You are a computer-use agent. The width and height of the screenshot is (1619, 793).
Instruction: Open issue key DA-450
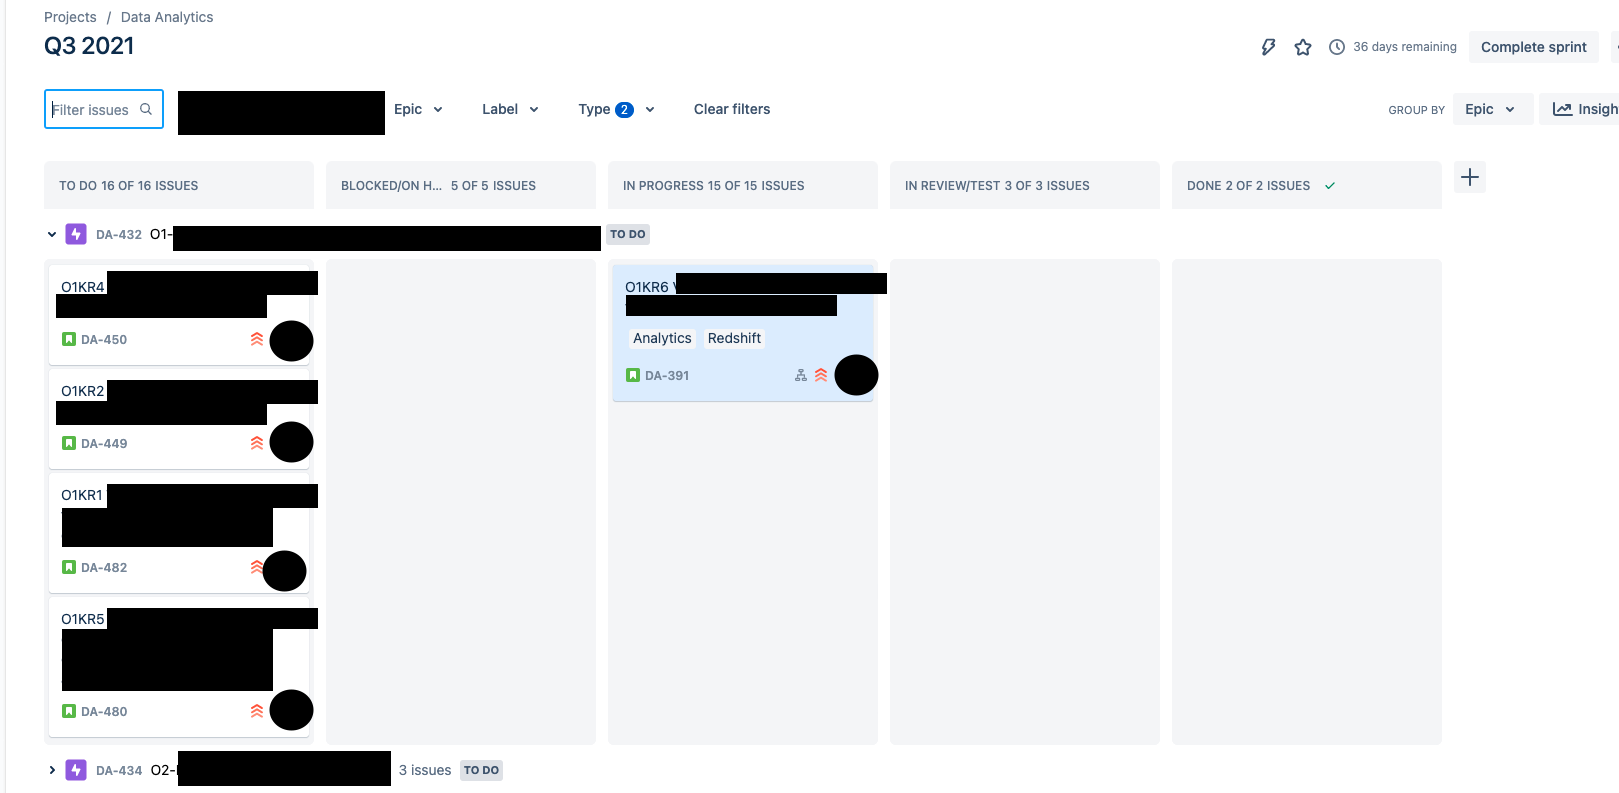click(104, 339)
